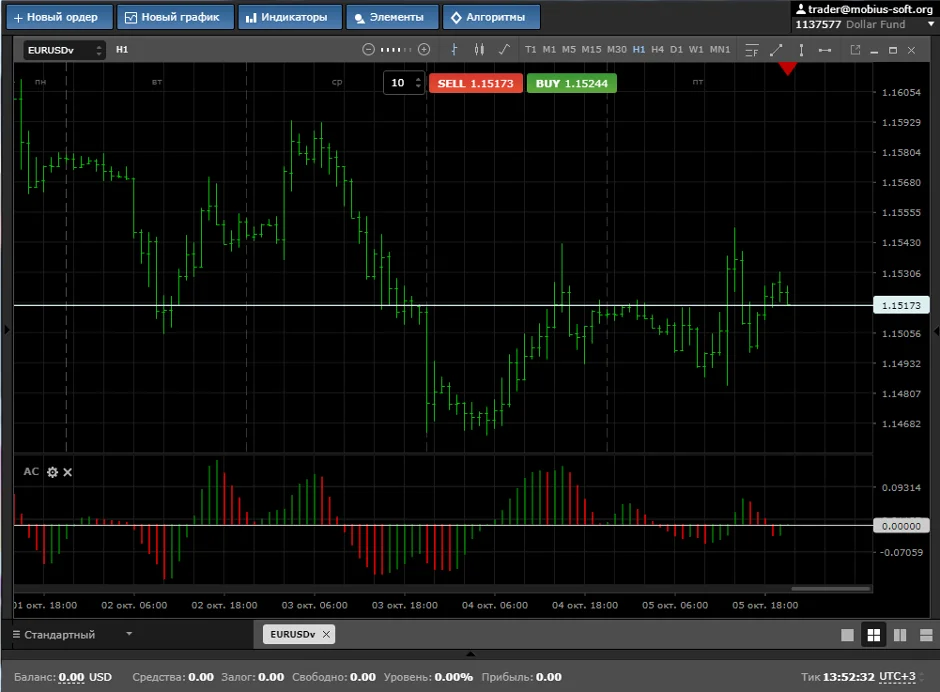Open AC indicator settings gear

point(52,473)
